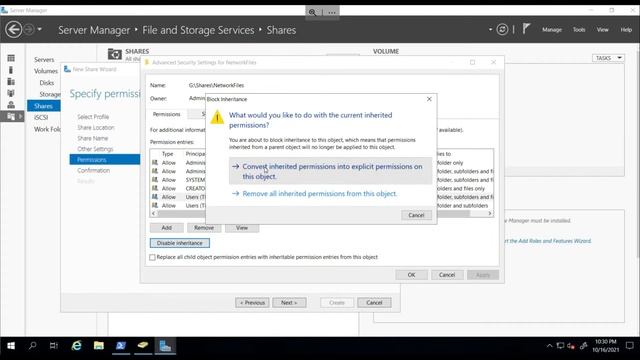Click the zoom magnifier in top toolbar

[x=312, y=12]
